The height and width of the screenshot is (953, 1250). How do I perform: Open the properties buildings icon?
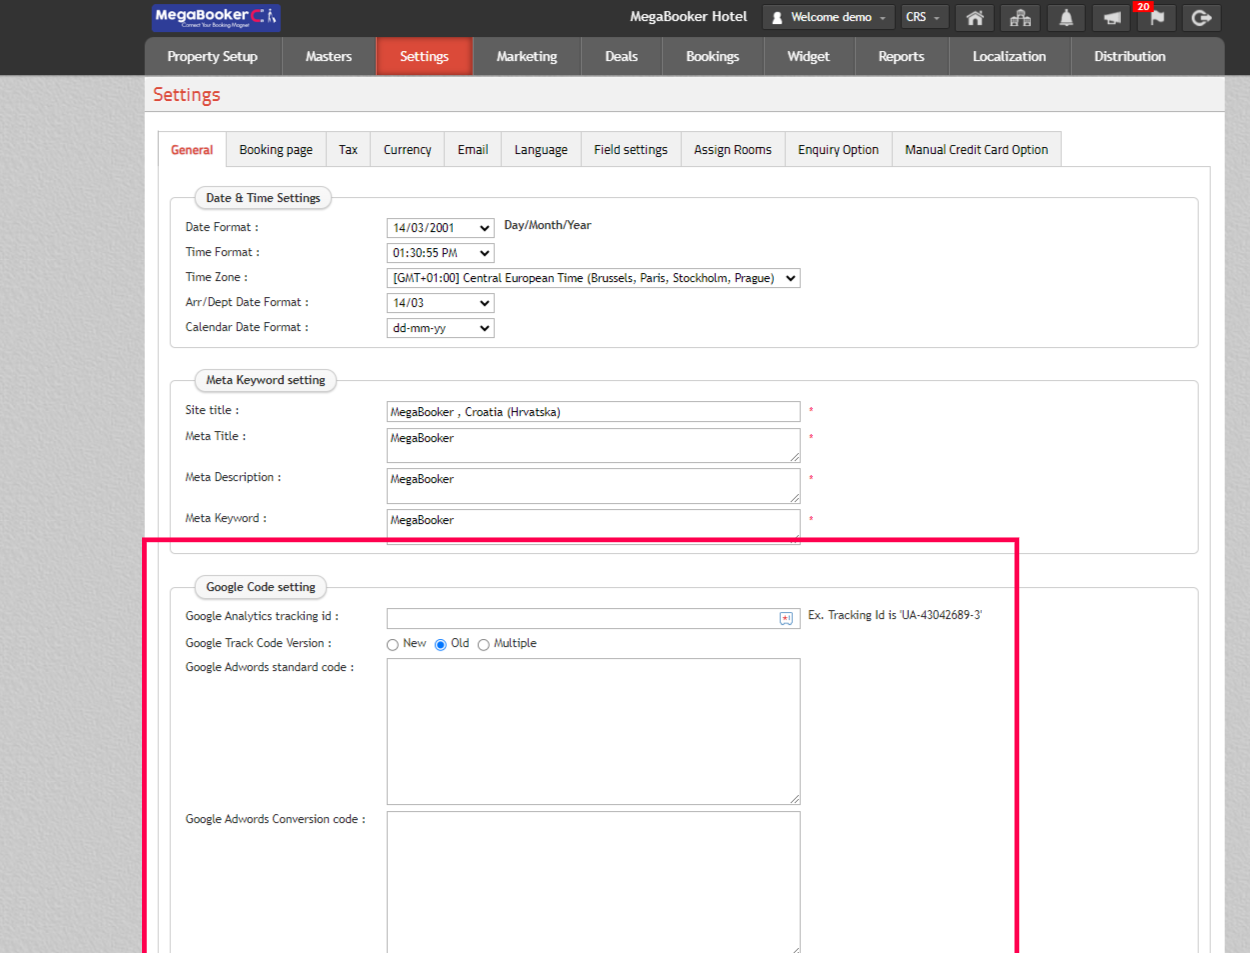[1020, 18]
